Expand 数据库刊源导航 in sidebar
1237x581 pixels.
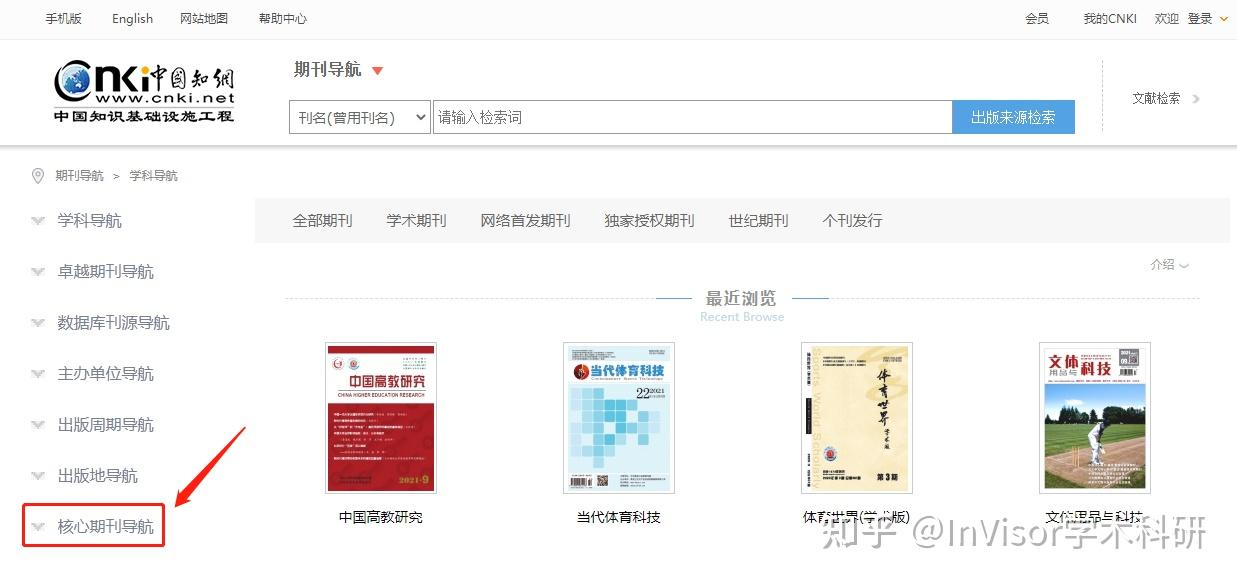pos(113,323)
